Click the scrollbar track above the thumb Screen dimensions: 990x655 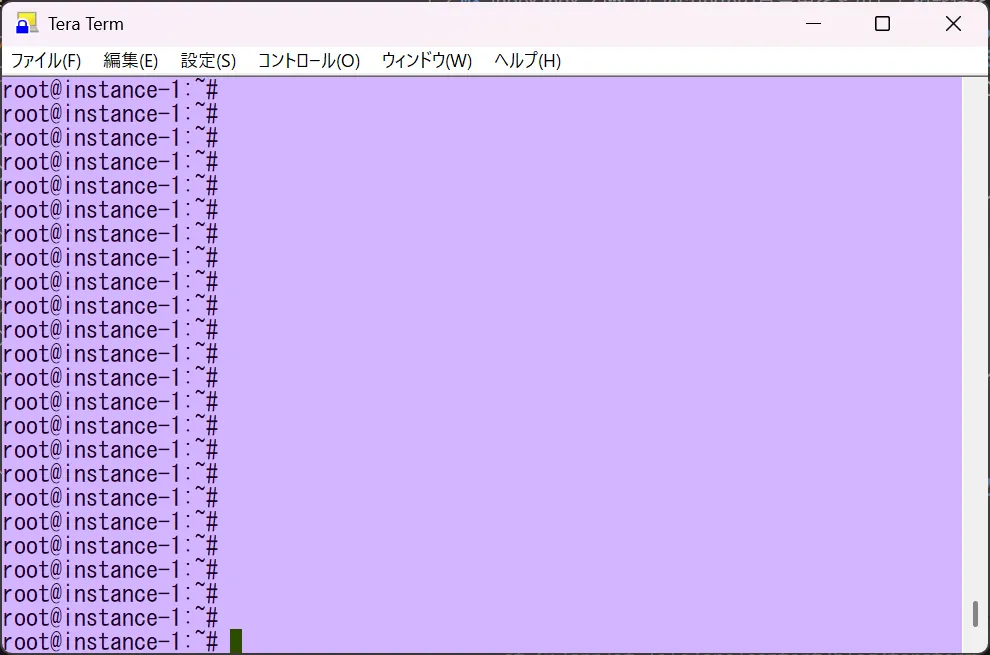click(976, 350)
